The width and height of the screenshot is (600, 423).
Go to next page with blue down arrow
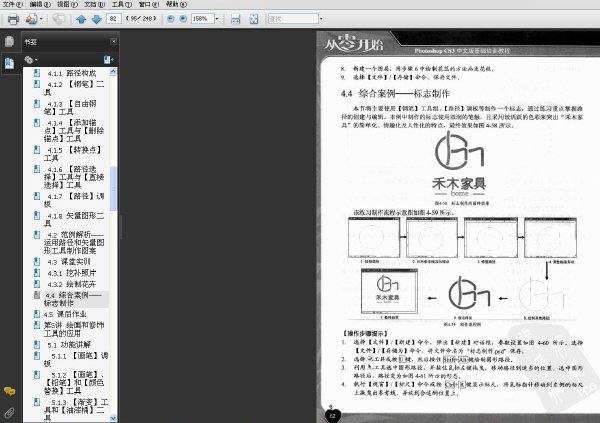point(96,19)
